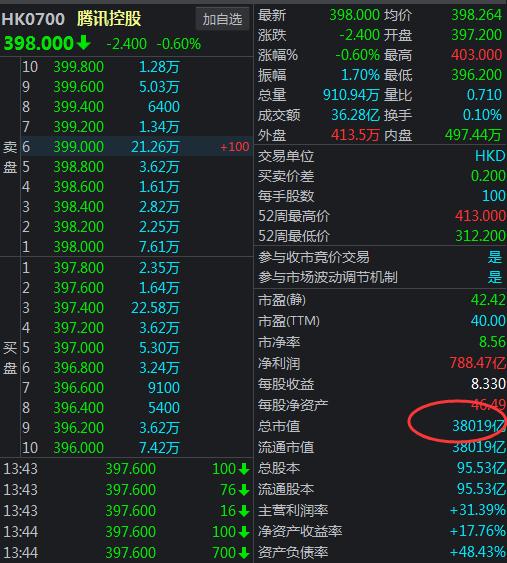
Task: Click buy level 4 price 397.200
Action: tap(79, 328)
